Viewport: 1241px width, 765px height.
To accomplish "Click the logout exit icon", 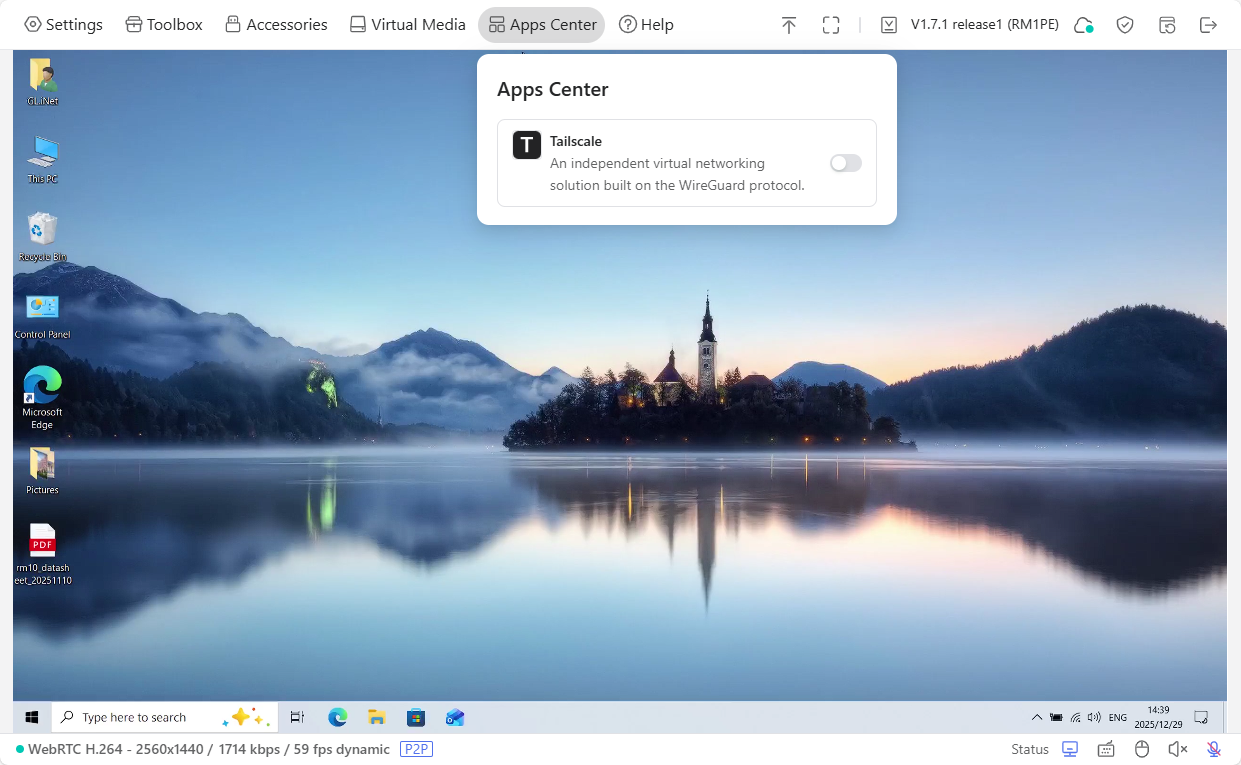I will point(1208,25).
